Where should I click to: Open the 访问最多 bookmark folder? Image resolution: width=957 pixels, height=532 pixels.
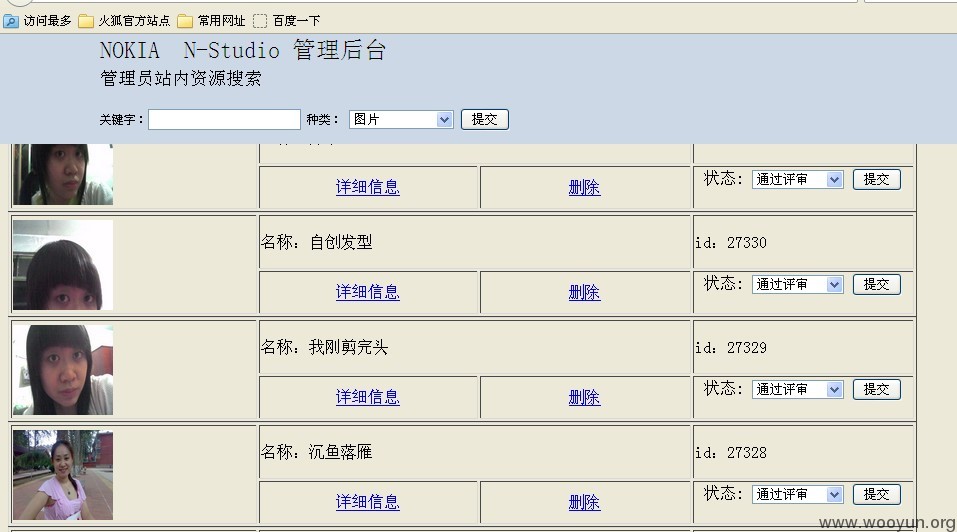click(38, 21)
